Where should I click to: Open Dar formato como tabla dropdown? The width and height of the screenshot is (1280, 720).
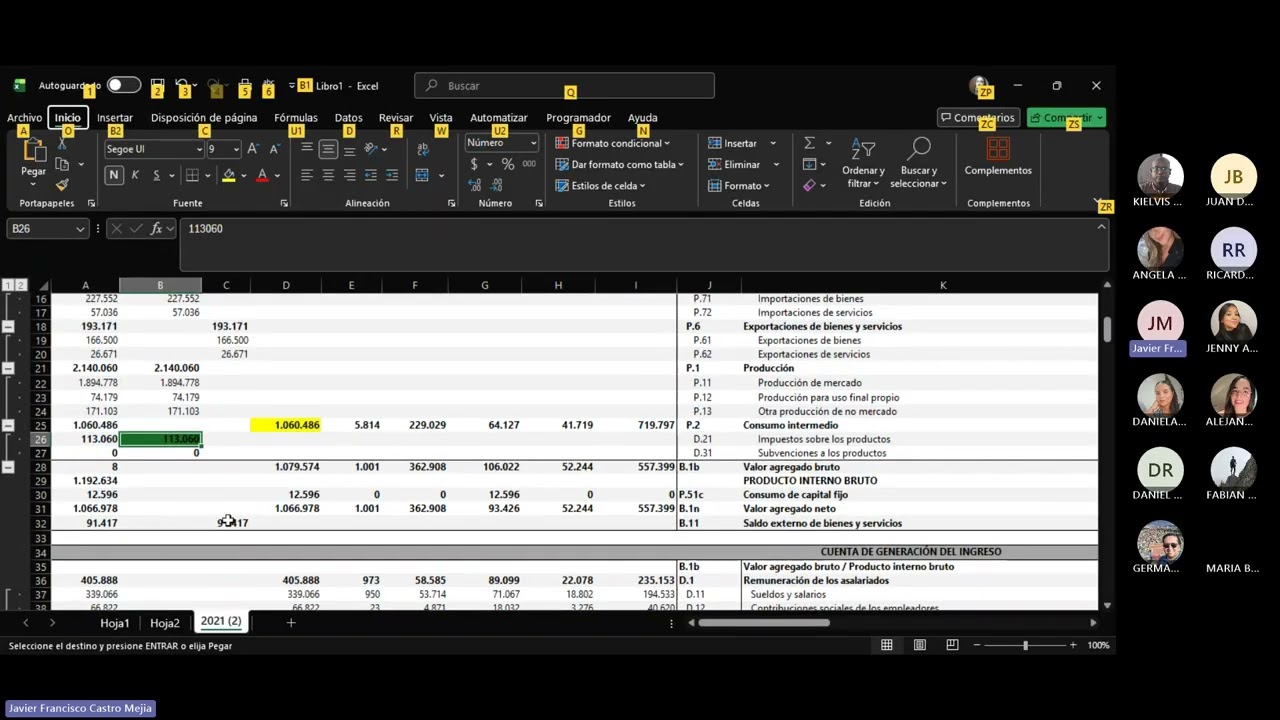tap(620, 164)
